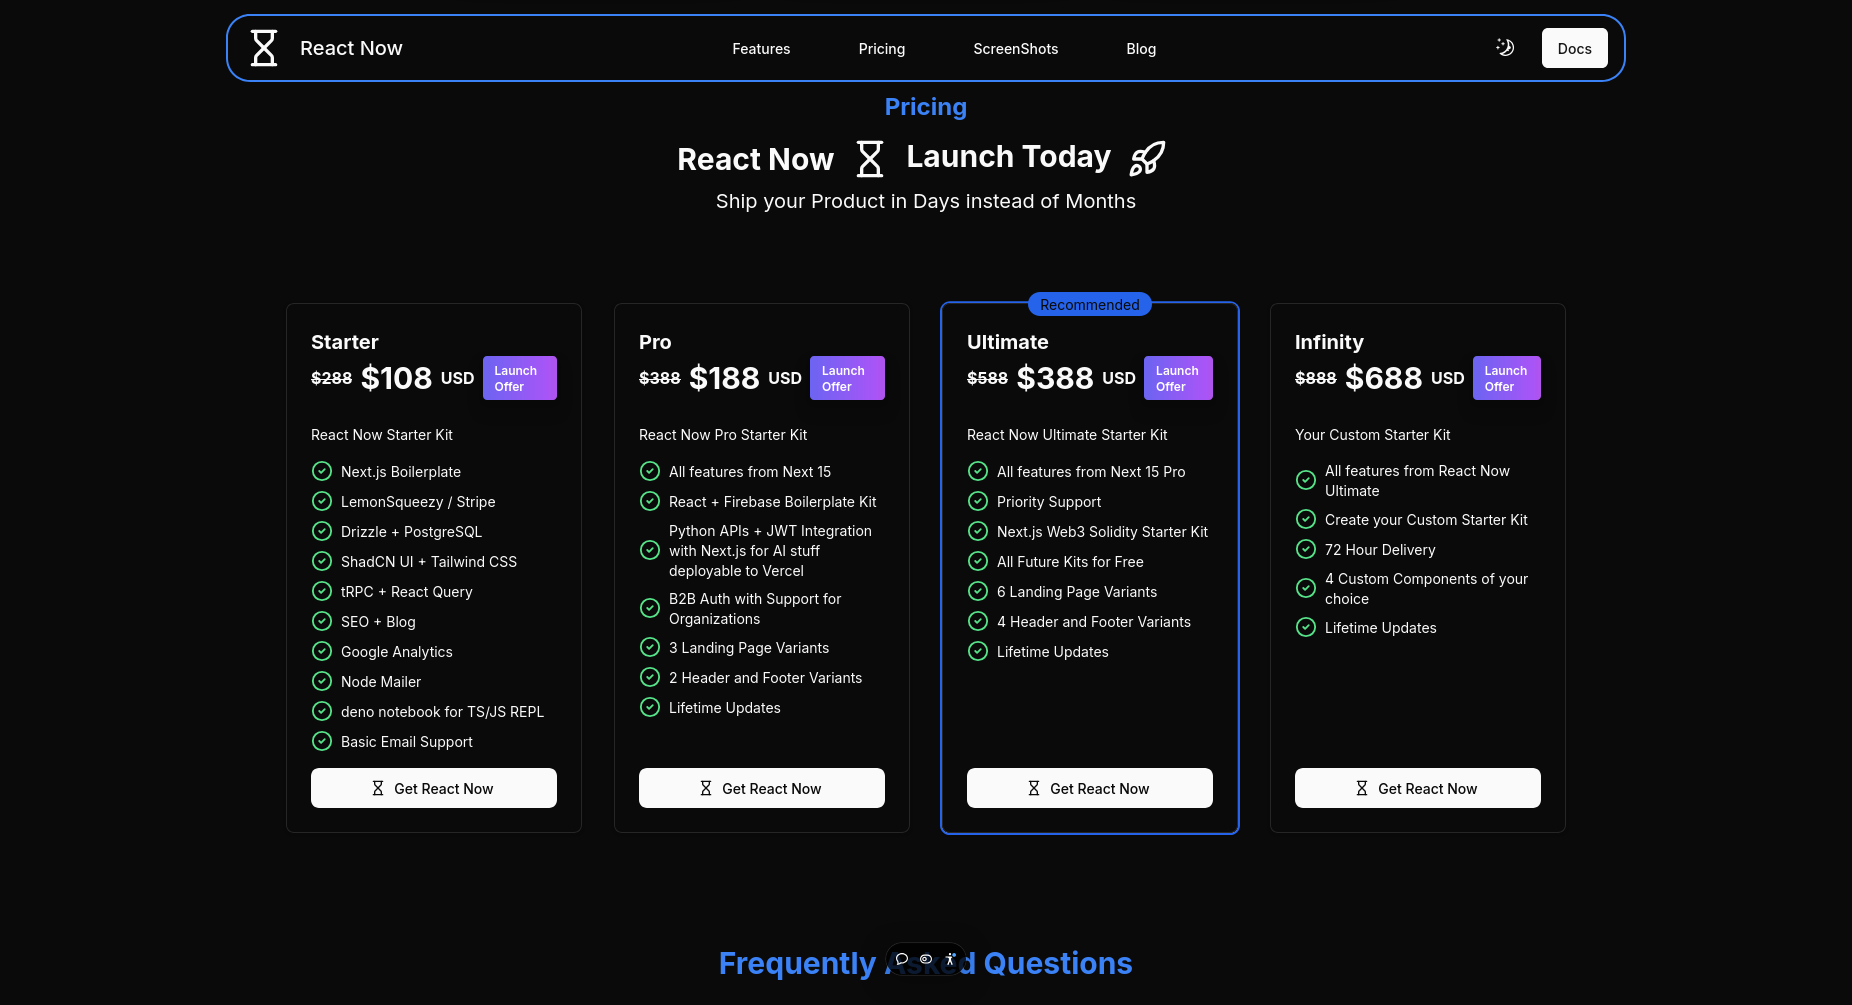Image resolution: width=1852 pixels, height=1005 pixels.
Task: Click the Launch Offer badge on Infinity
Action: click(1507, 378)
